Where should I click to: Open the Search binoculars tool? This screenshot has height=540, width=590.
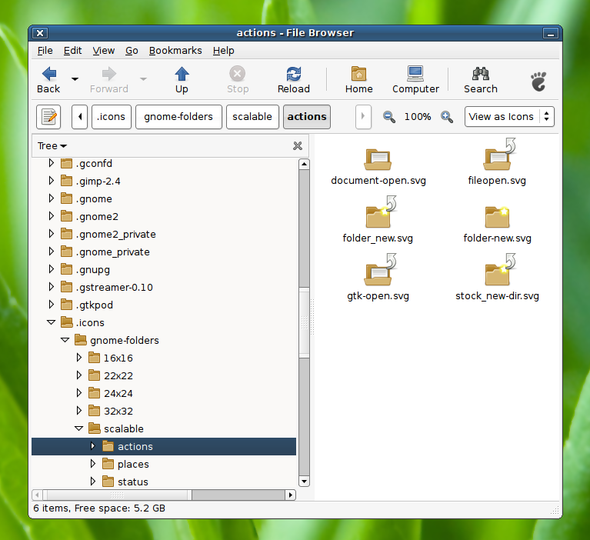click(480, 80)
